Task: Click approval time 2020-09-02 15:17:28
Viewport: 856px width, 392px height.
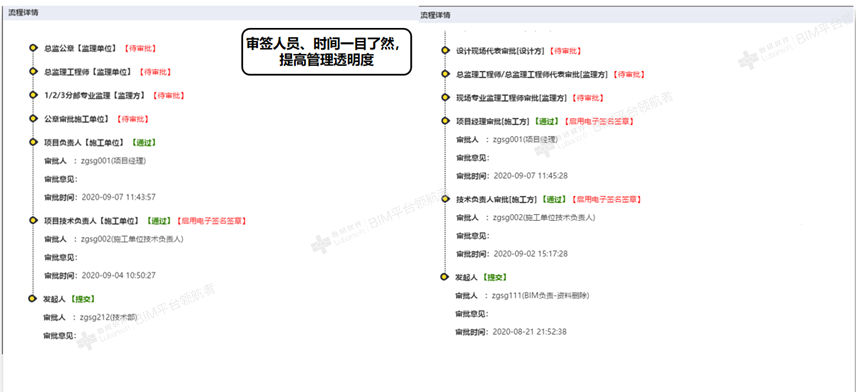Action: click(531, 254)
